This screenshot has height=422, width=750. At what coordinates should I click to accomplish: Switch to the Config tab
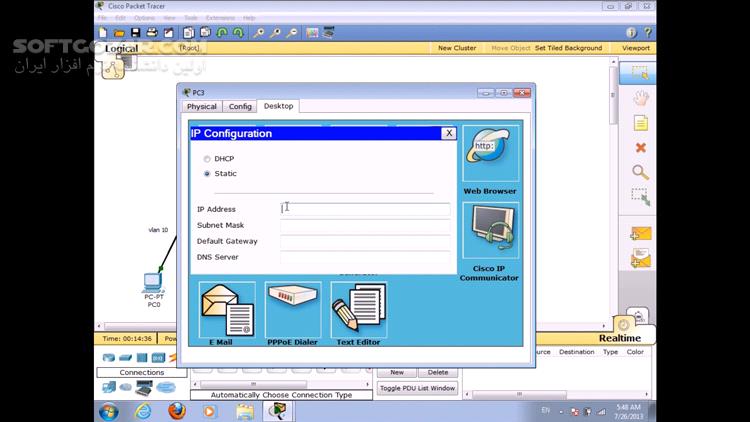tap(240, 107)
